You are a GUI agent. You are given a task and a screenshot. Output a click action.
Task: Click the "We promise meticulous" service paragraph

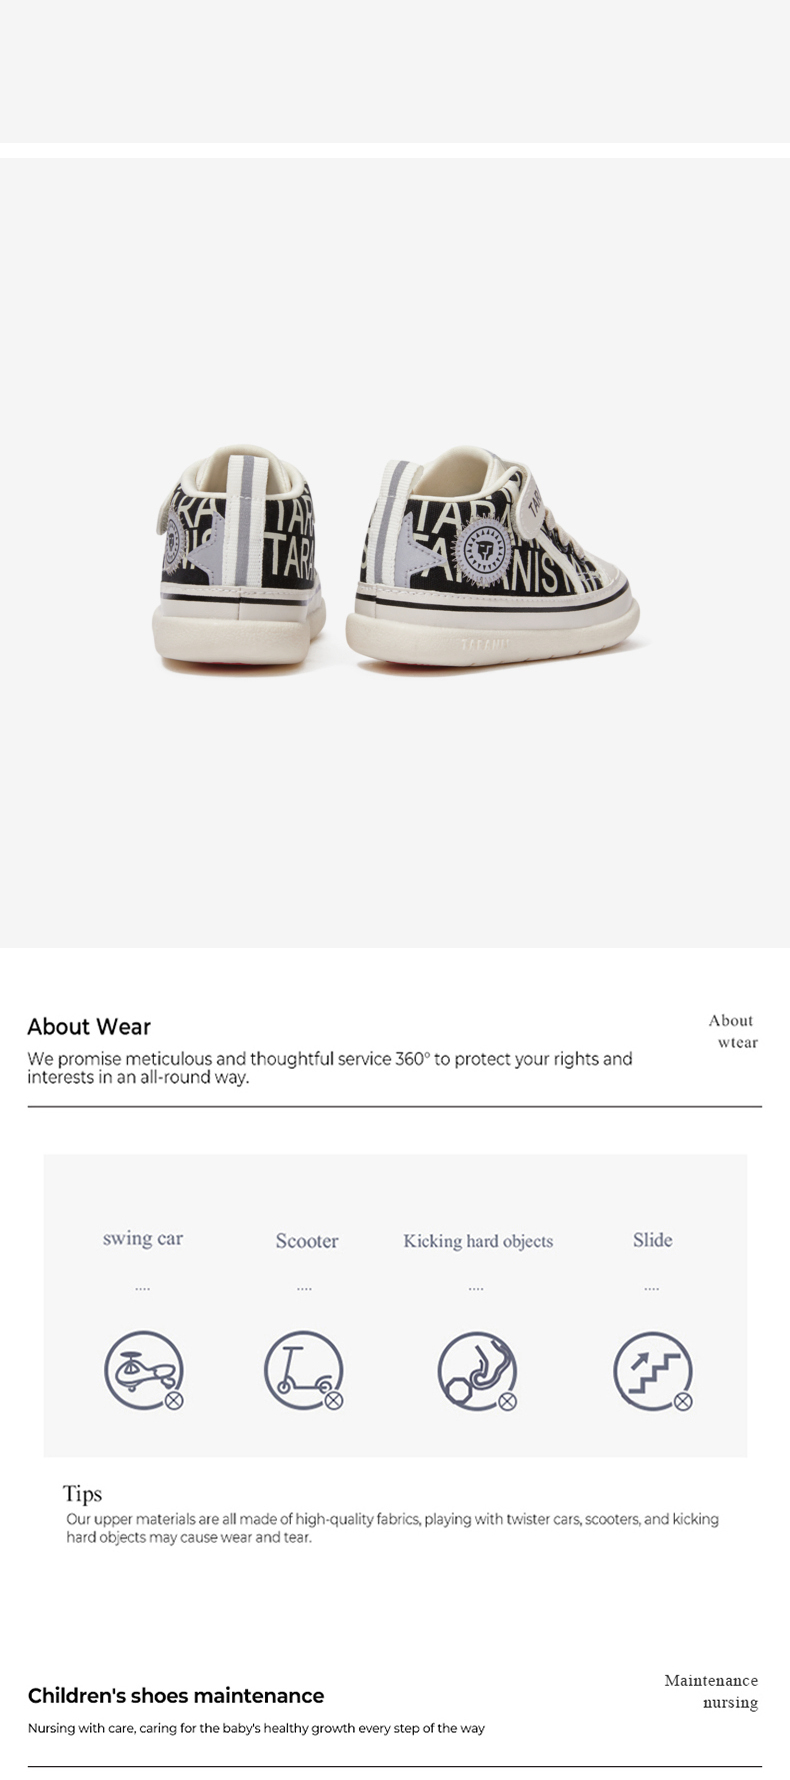pyautogui.click(x=330, y=1068)
